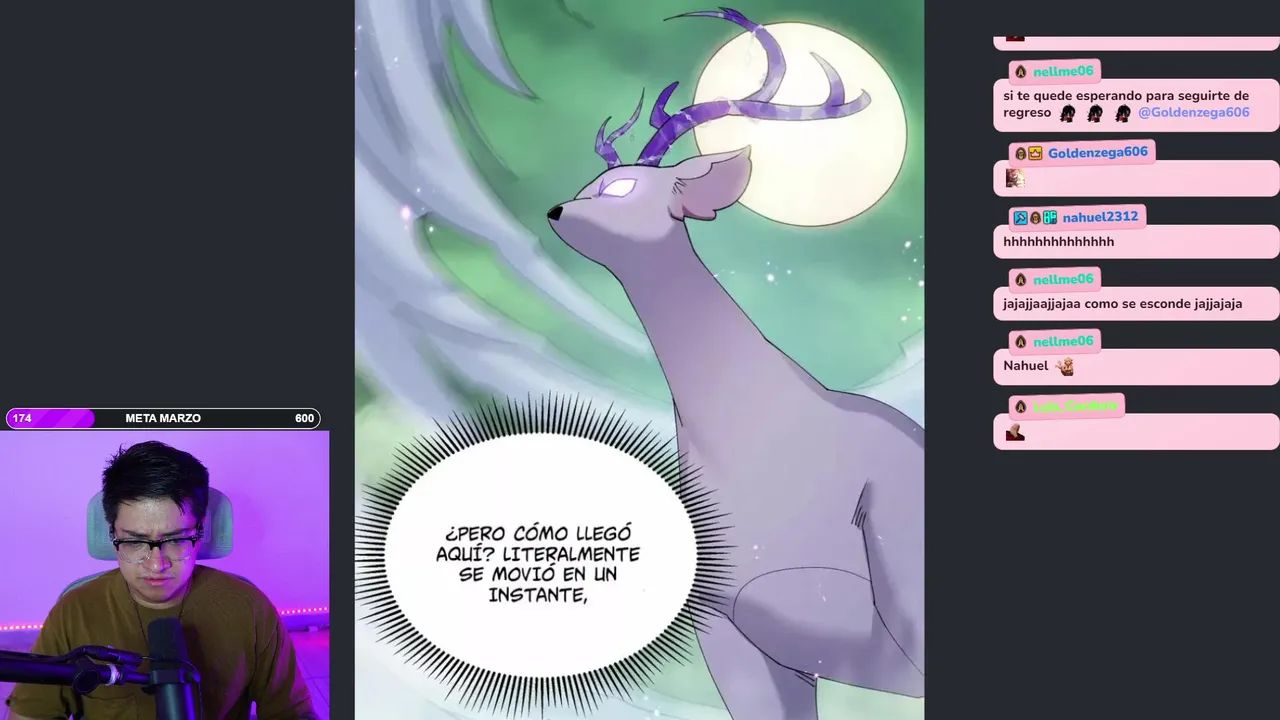This screenshot has height=720, width=1280.
Task: Open the faded green username at chat bottom
Action: 1075,407
